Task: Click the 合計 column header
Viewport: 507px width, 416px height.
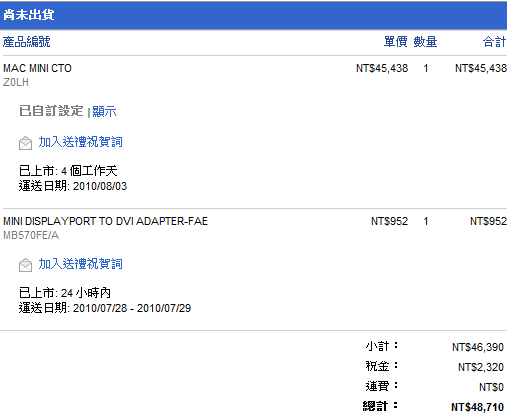Action: pos(495,42)
